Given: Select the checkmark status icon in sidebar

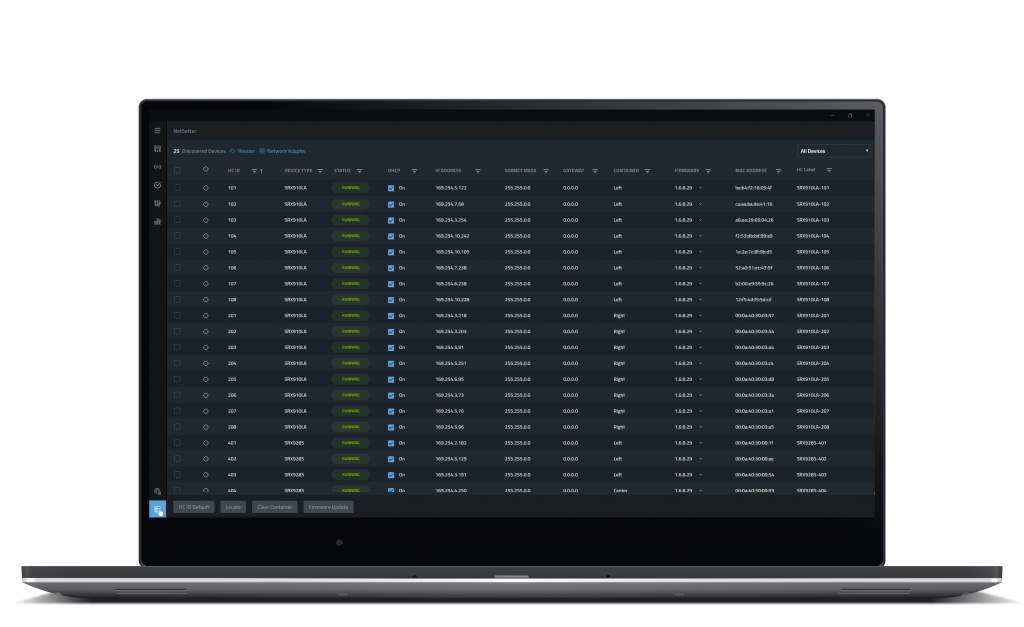Looking at the screenshot, I should [x=157, y=185].
